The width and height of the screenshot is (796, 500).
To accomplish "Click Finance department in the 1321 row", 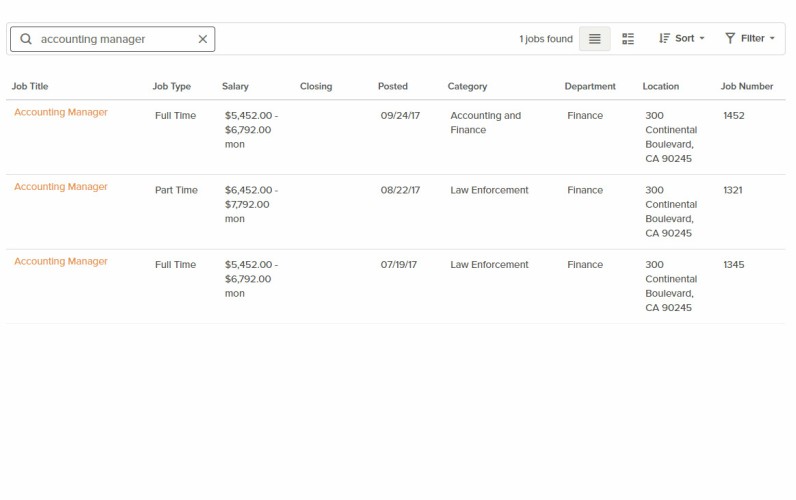I will tap(585, 190).
